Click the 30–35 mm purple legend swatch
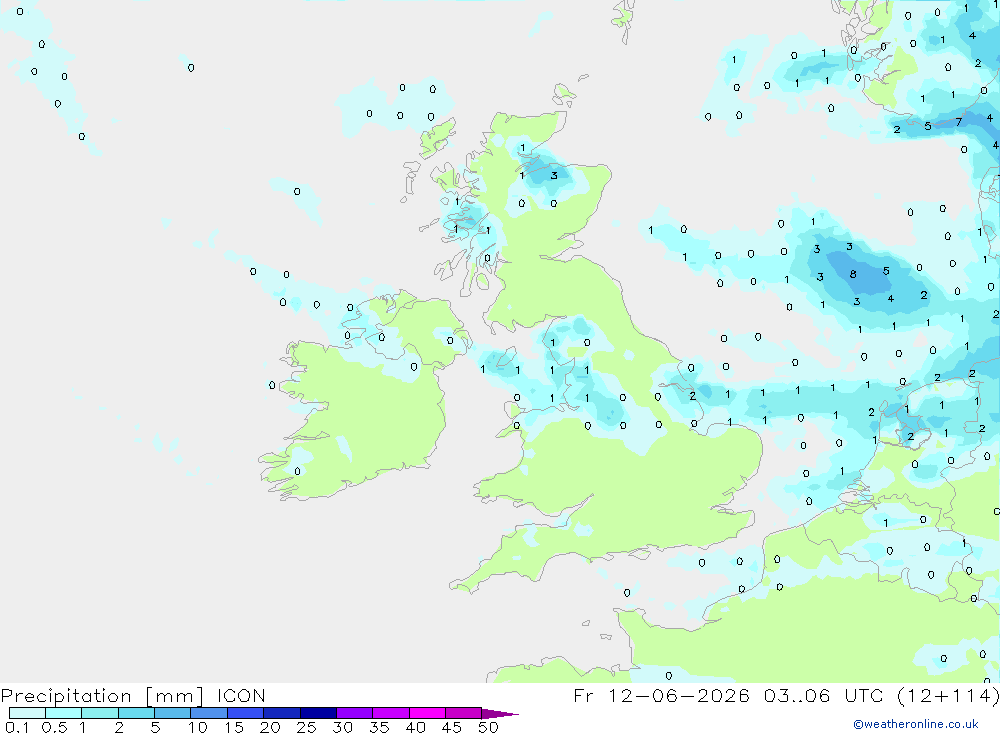Viewport: 1000px width, 733px height. [355, 713]
